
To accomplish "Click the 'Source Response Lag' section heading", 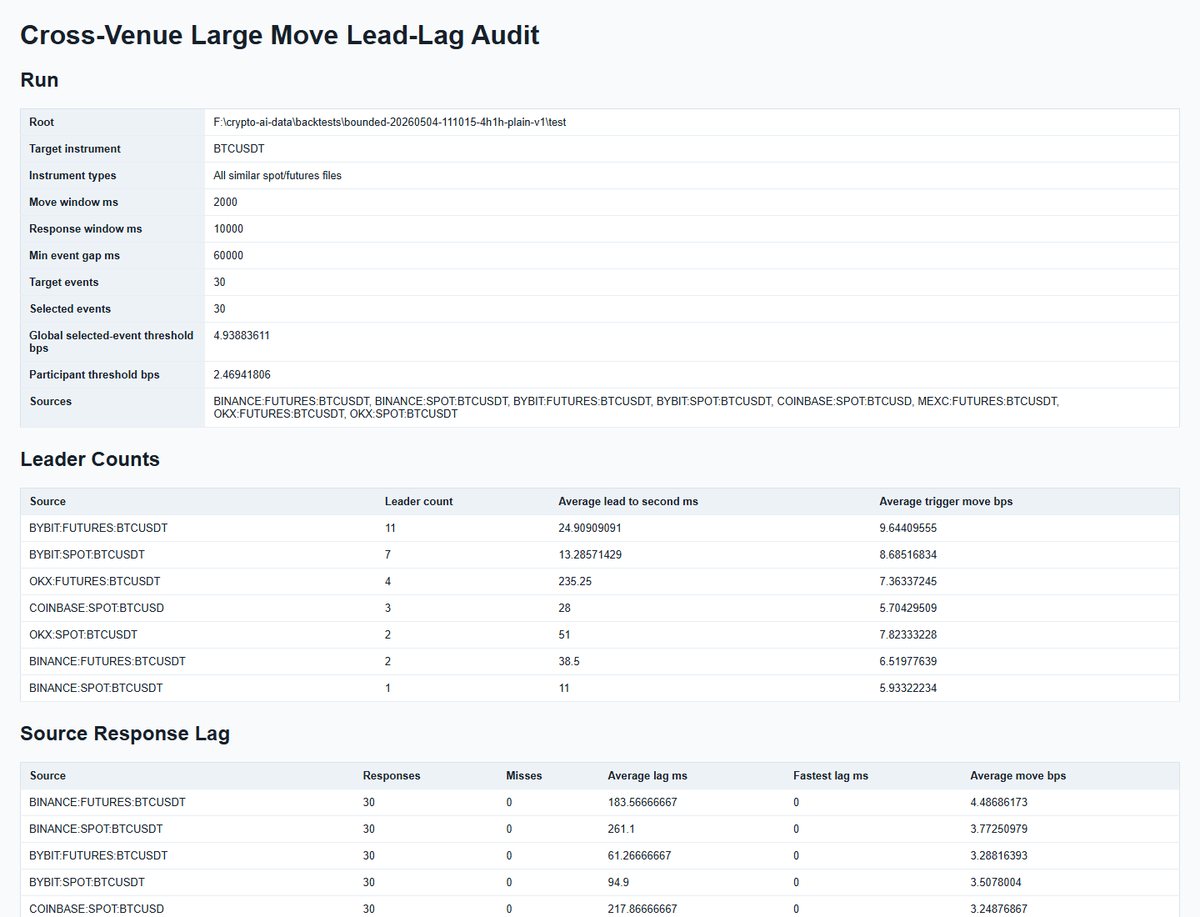I will pos(125,734).
